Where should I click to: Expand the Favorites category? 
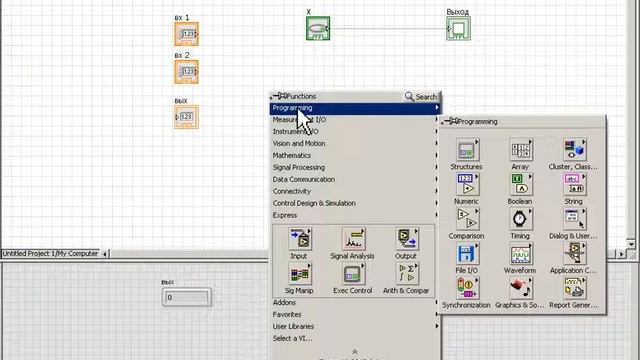tap(355, 315)
